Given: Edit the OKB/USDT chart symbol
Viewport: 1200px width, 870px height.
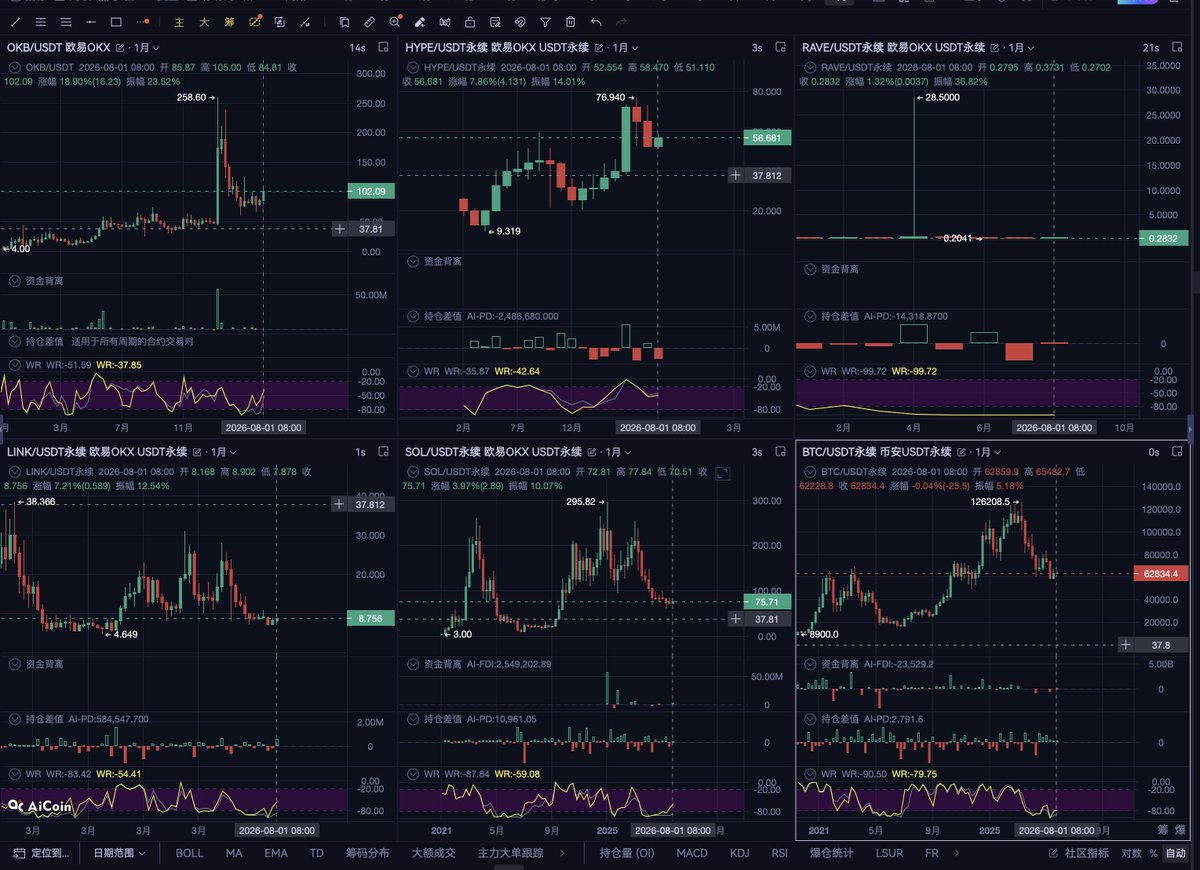Looking at the screenshot, I should pos(121,48).
